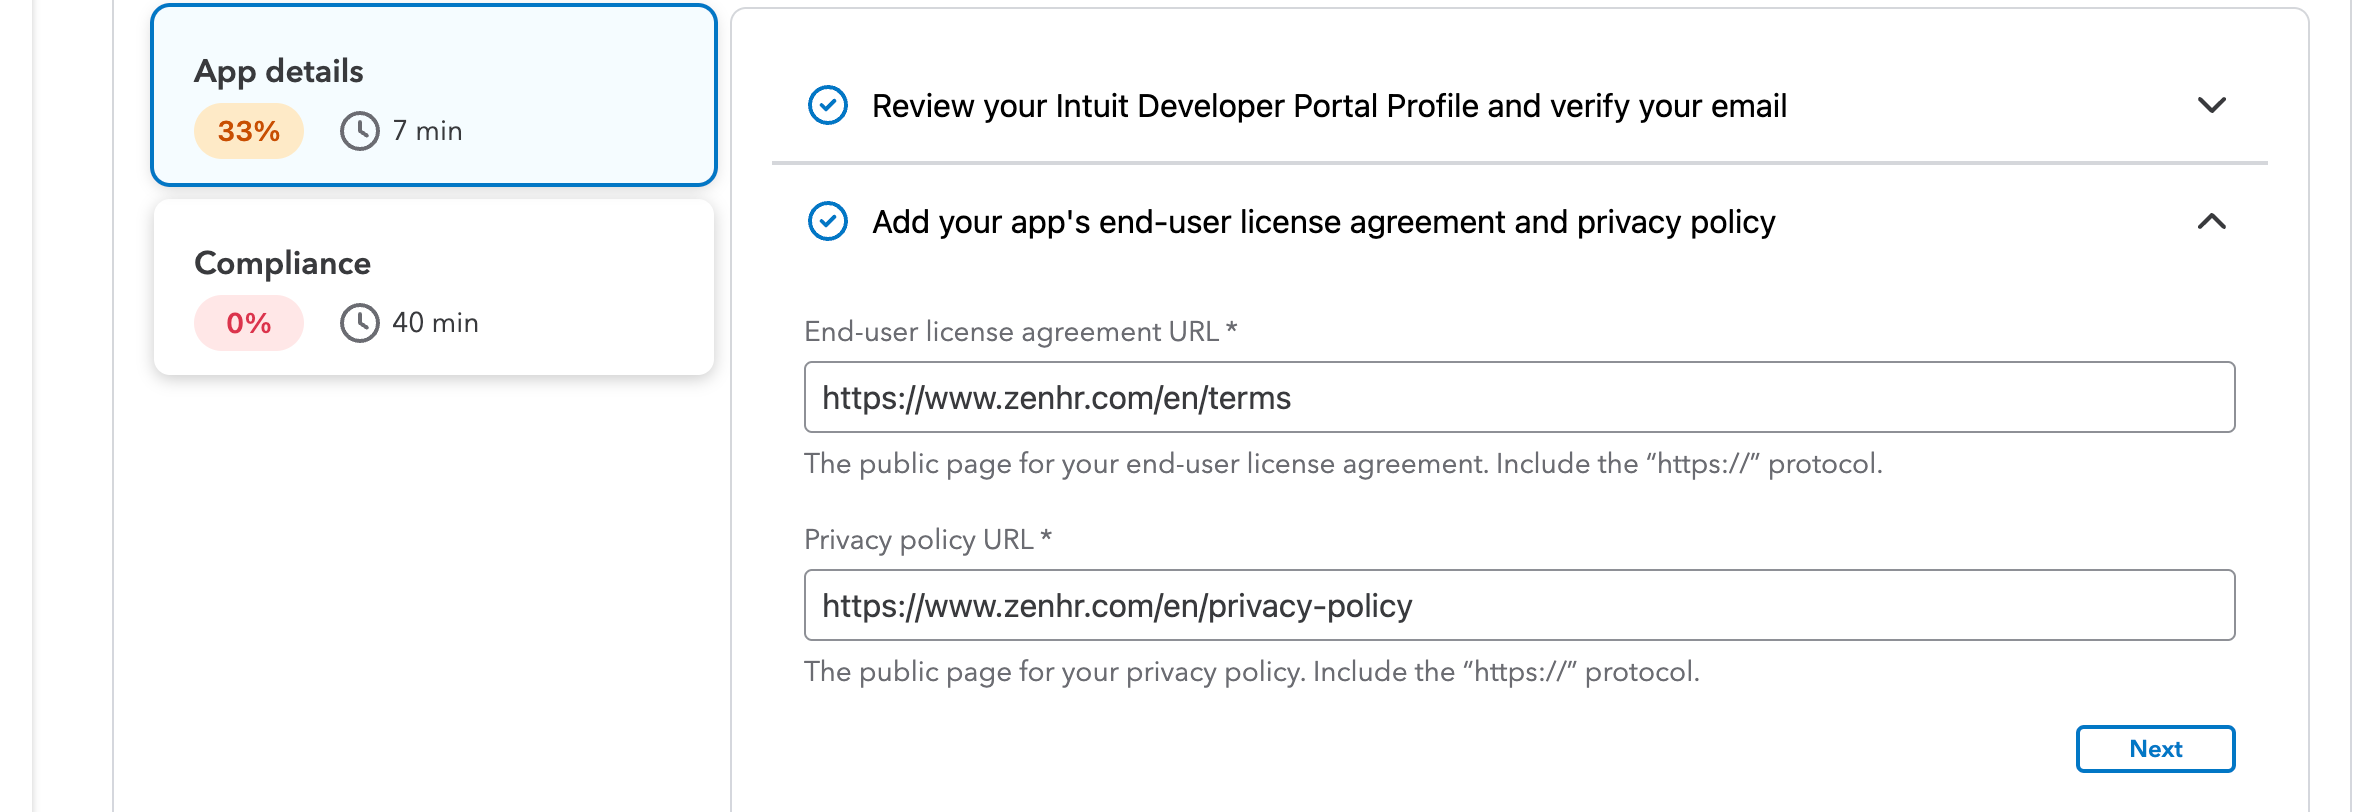The height and width of the screenshot is (812, 2368).
Task: Focus the End-user license agreement URL field
Action: click(1519, 397)
